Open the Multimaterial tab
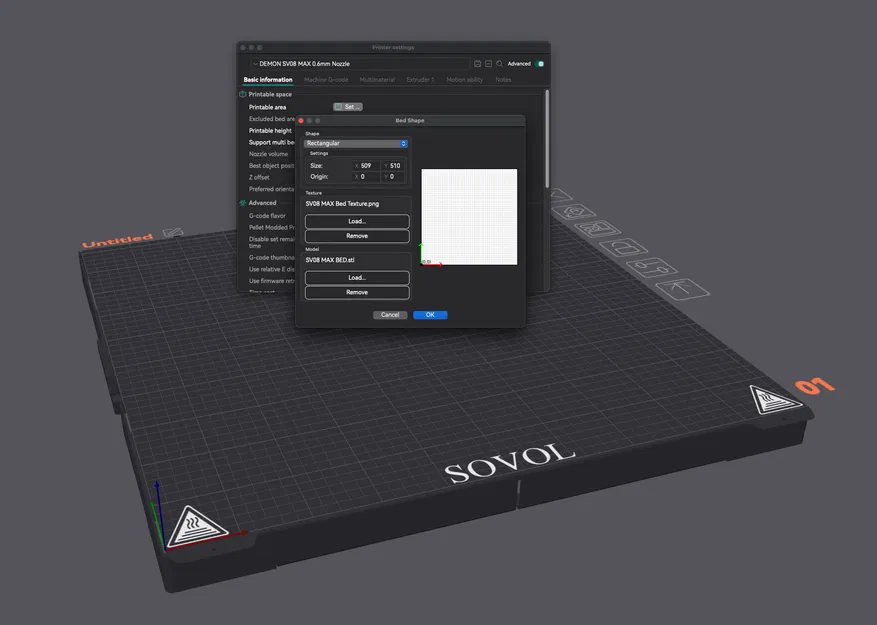877x625 pixels. pos(377,79)
